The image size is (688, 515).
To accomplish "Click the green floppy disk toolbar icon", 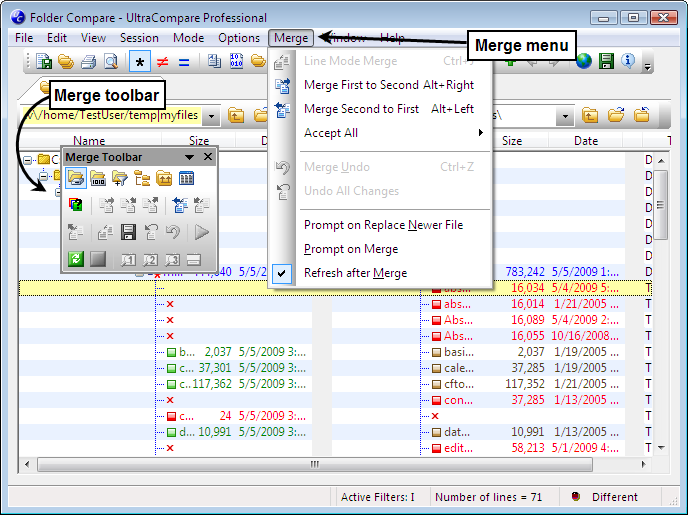I will [x=606, y=61].
